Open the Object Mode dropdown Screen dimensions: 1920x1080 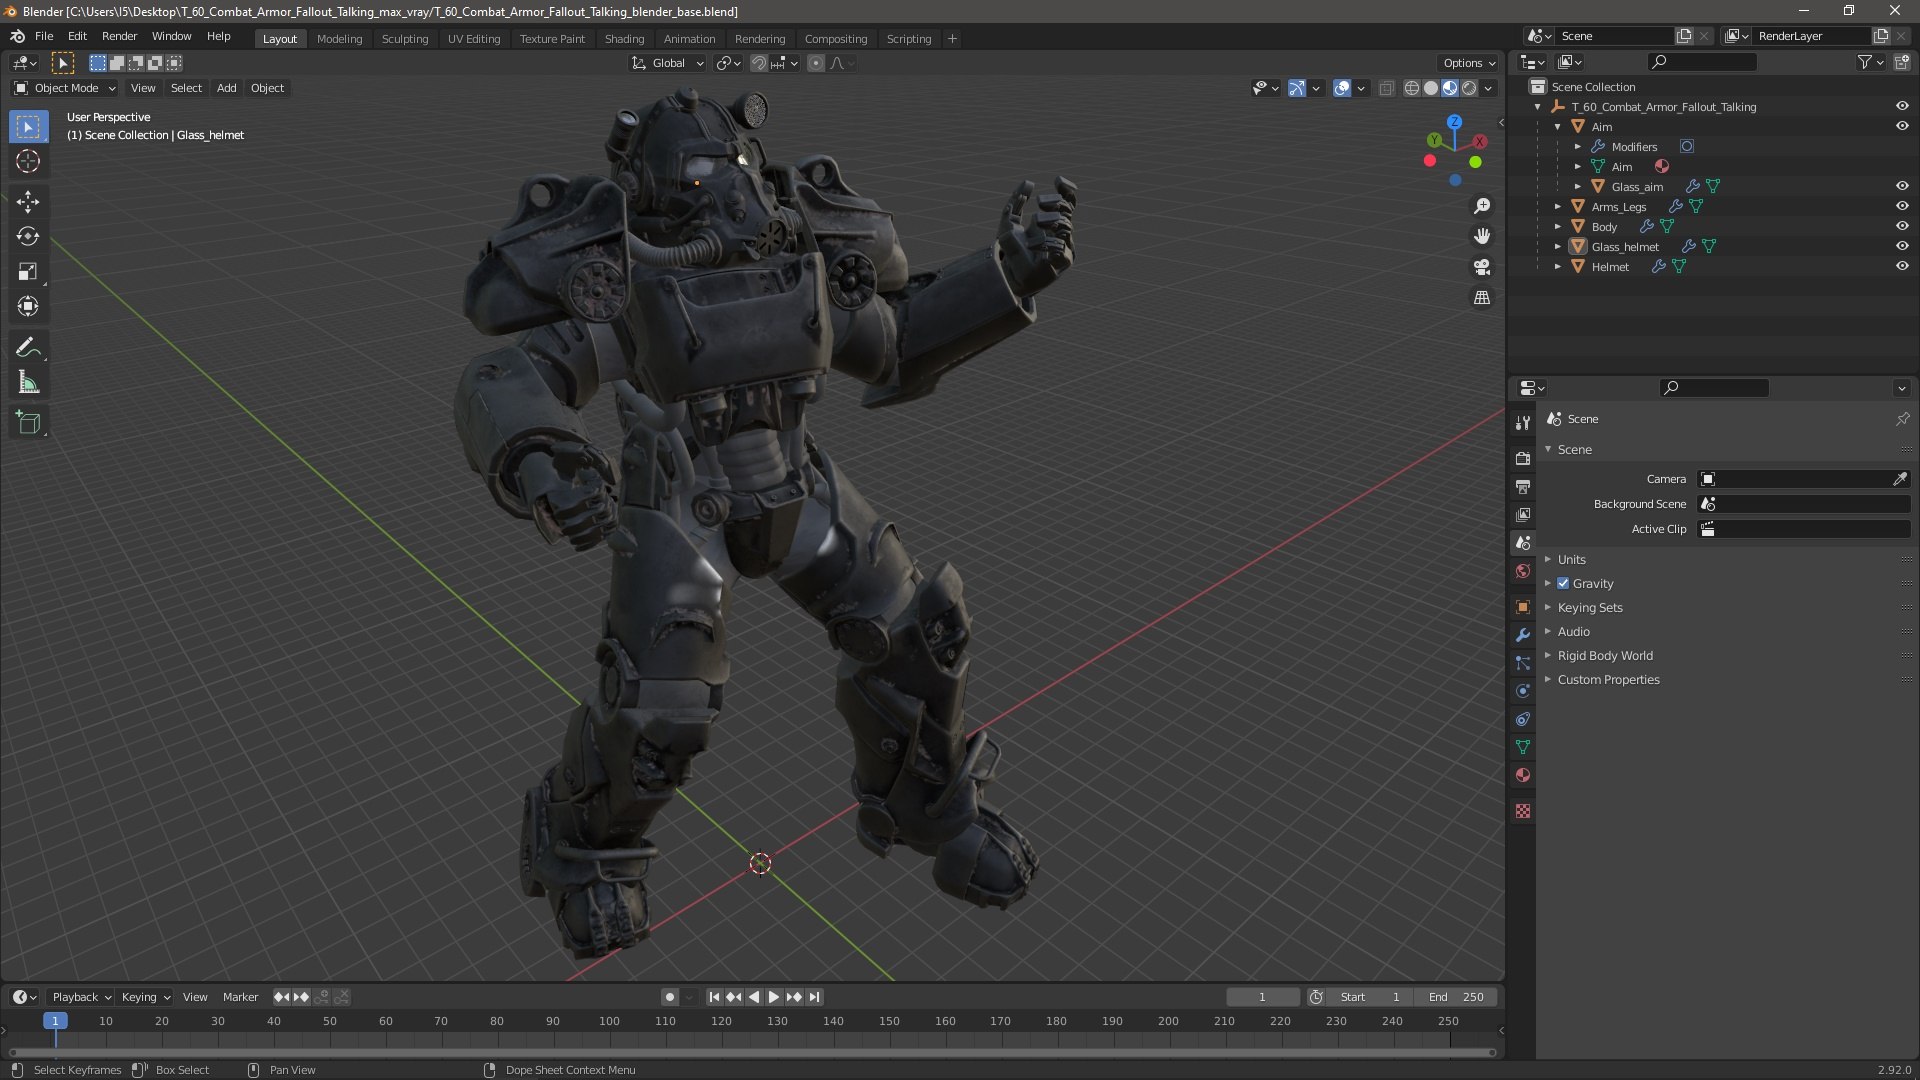coord(64,88)
